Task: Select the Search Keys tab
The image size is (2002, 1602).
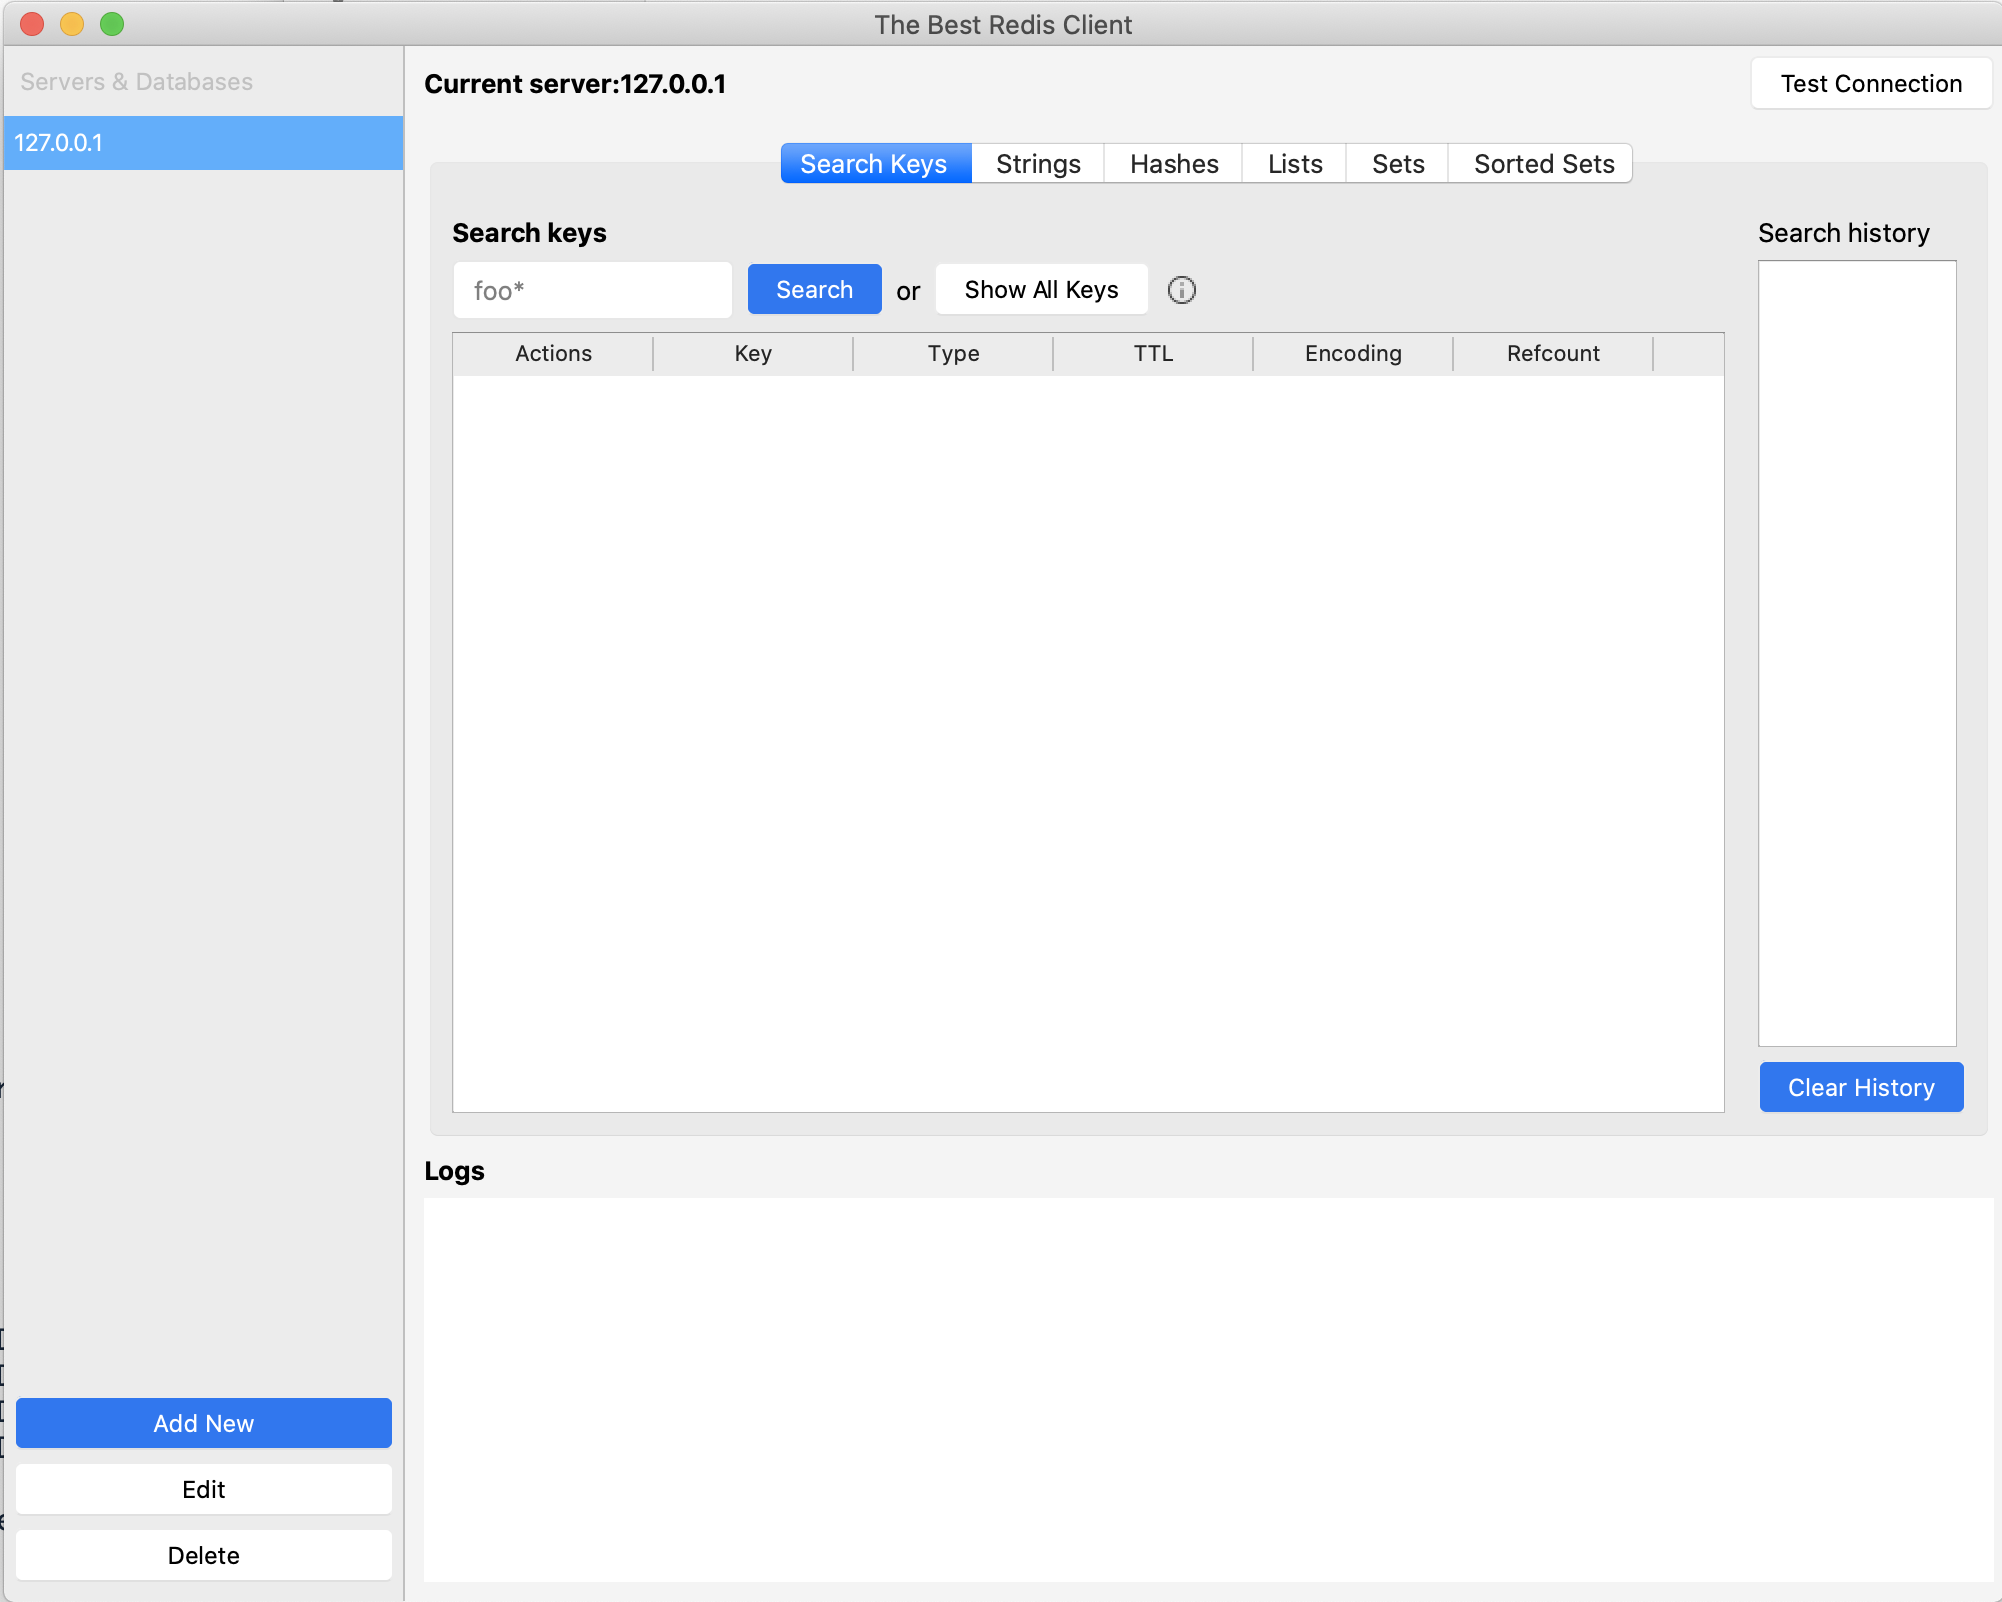Action: point(874,164)
